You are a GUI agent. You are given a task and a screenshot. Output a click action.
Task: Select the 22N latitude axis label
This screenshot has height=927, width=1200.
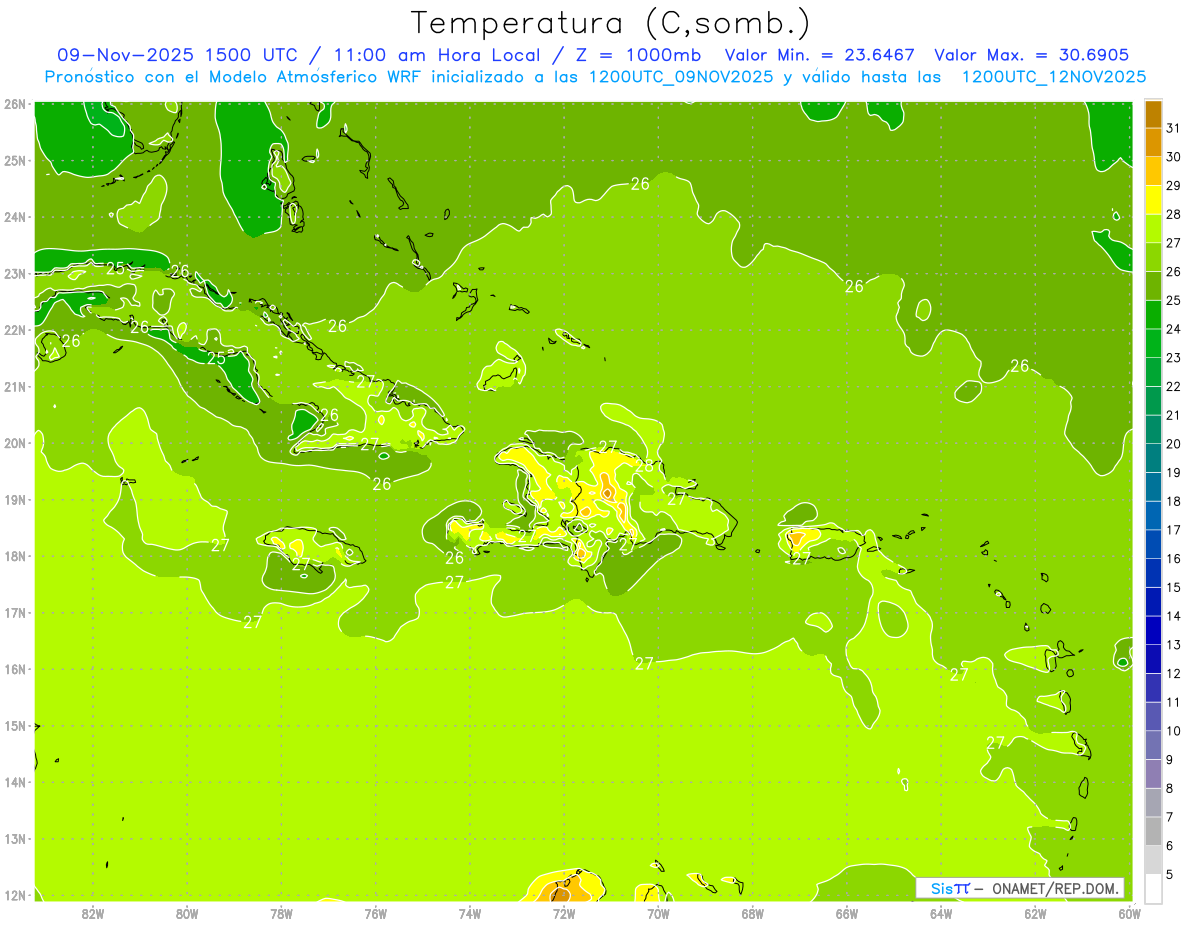click(15, 330)
